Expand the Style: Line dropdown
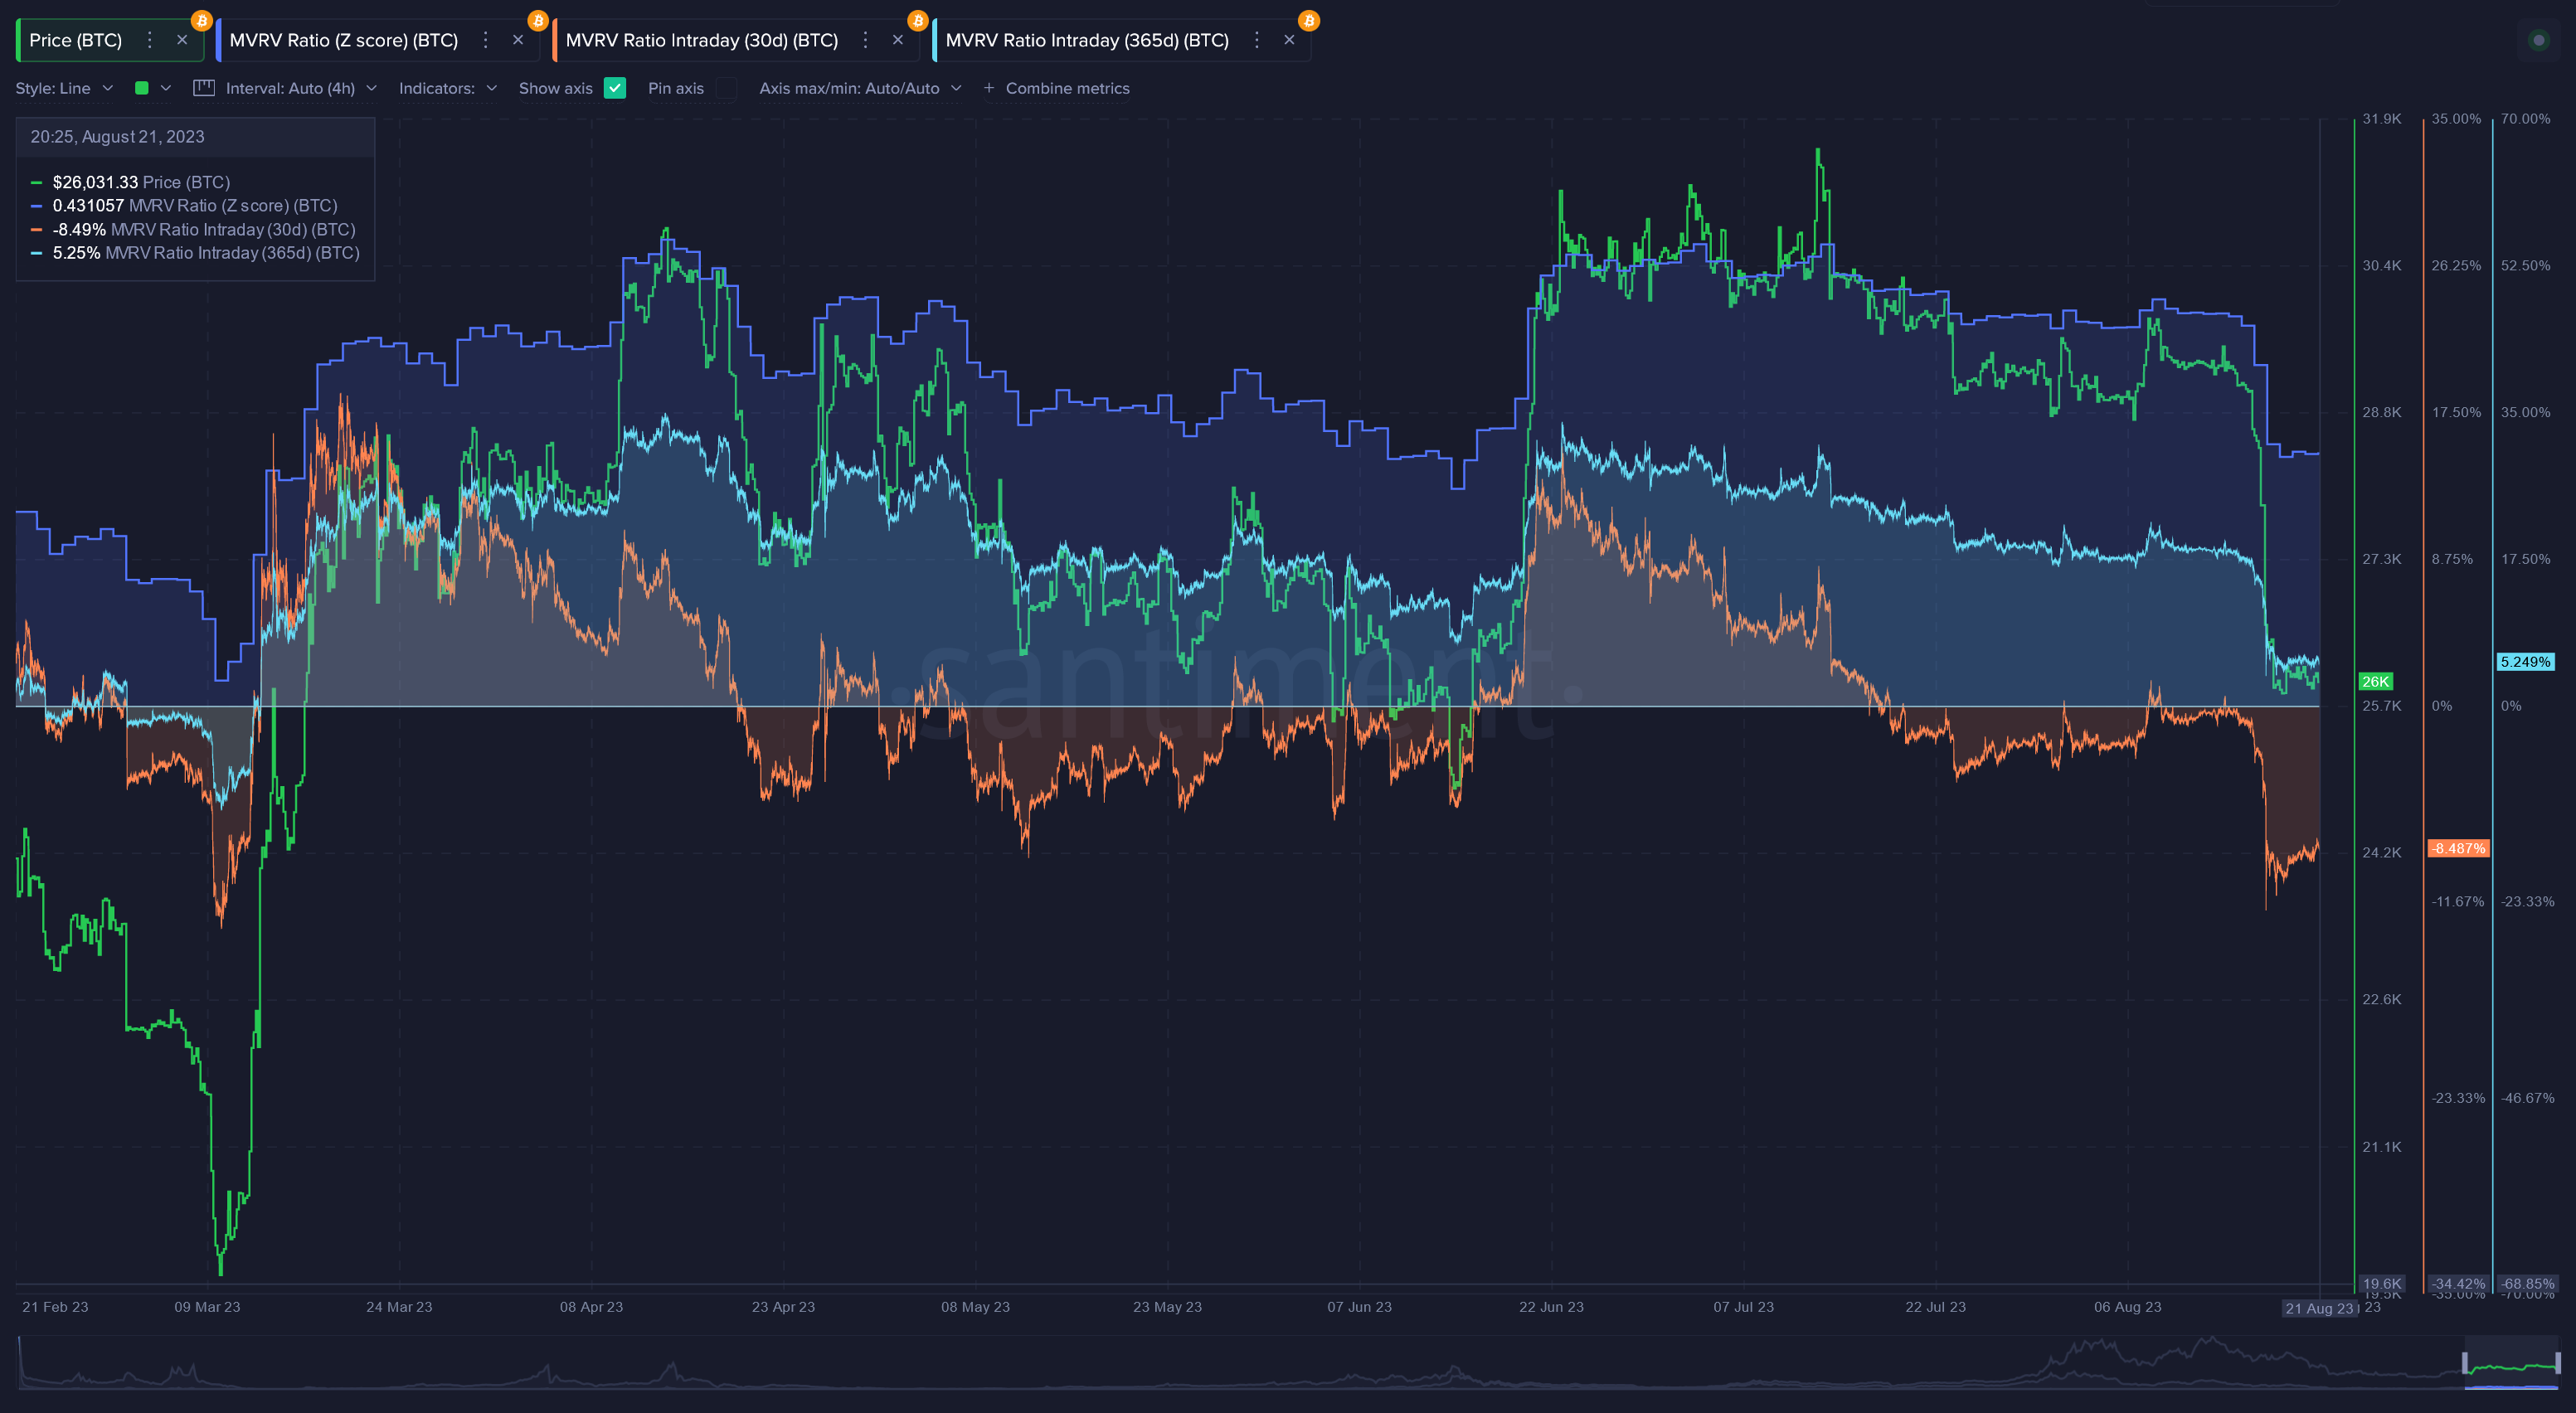 tap(65, 88)
